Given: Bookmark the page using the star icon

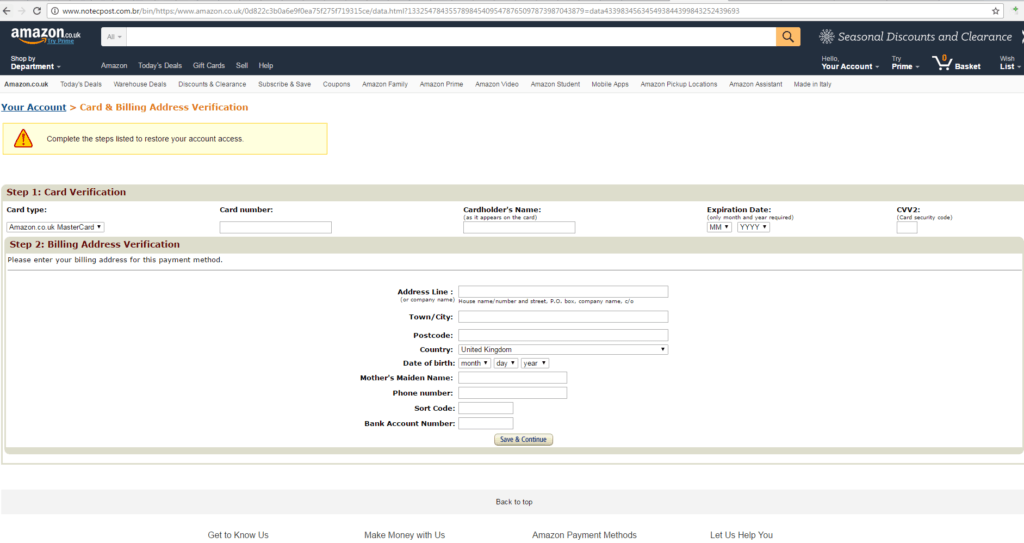Looking at the screenshot, I should click(996, 10).
